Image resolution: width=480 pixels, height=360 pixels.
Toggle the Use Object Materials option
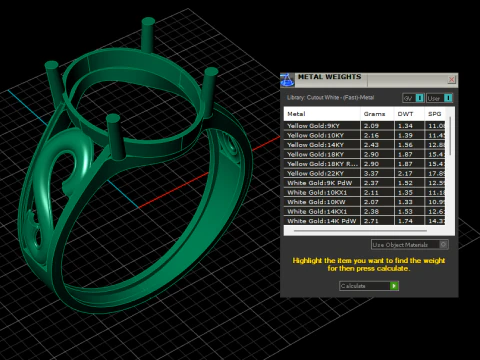point(410,245)
